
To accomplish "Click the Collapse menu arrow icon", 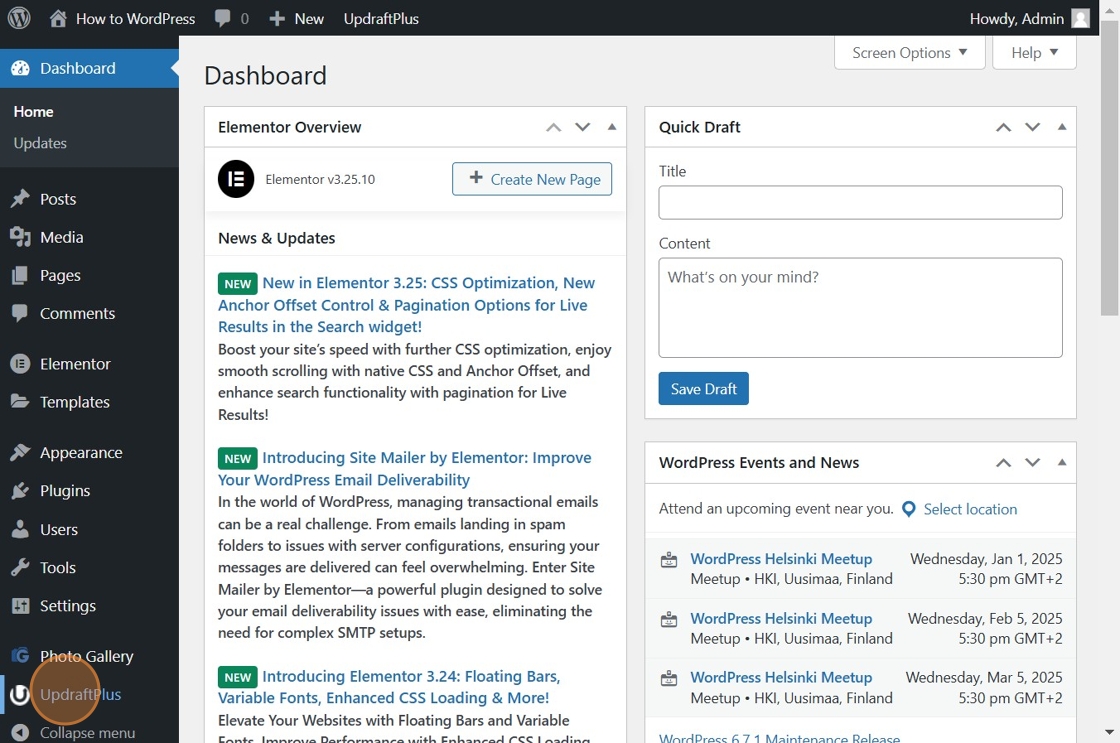I will (20, 733).
